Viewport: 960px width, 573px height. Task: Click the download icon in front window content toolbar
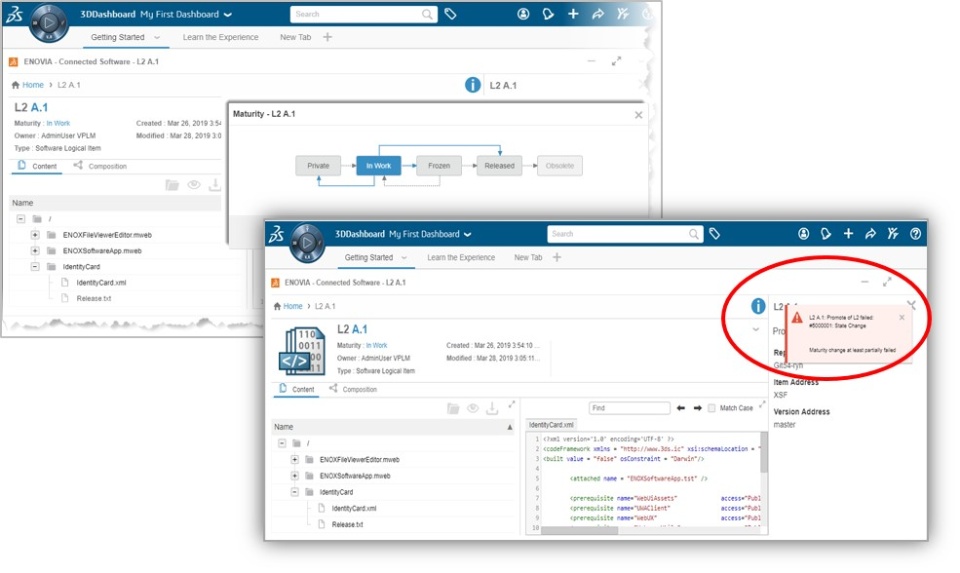492,408
